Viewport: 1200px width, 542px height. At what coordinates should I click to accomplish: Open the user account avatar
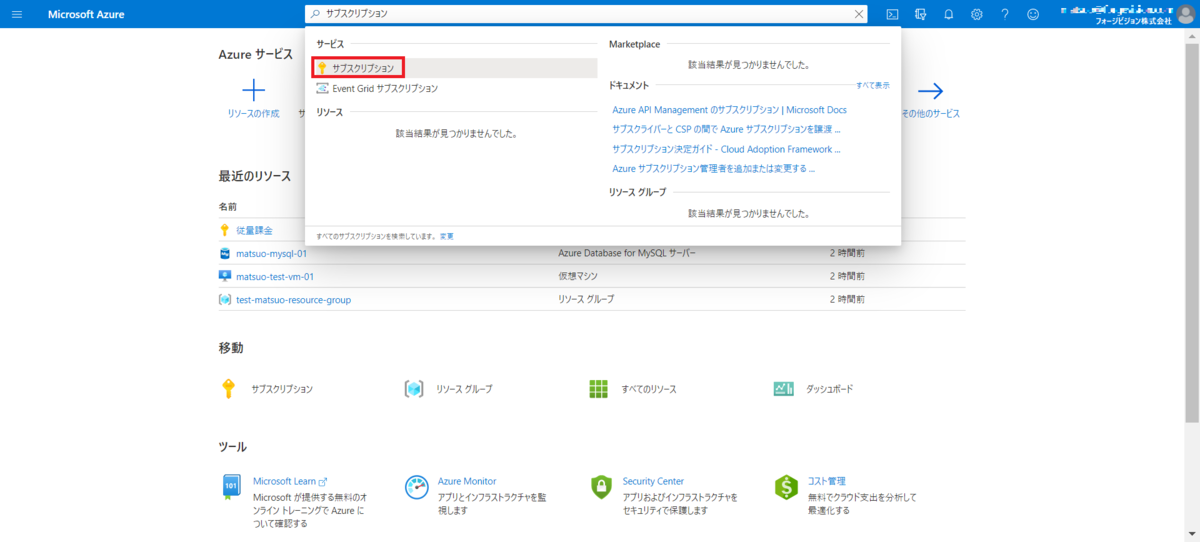click(x=1185, y=14)
